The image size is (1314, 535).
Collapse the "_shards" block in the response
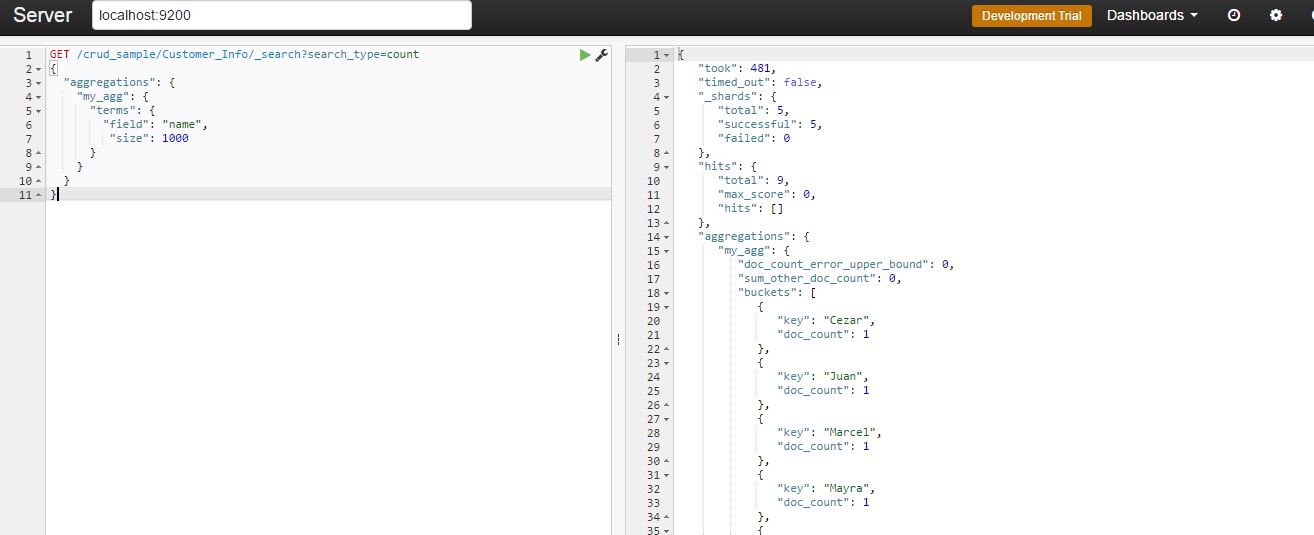[667, 97]
